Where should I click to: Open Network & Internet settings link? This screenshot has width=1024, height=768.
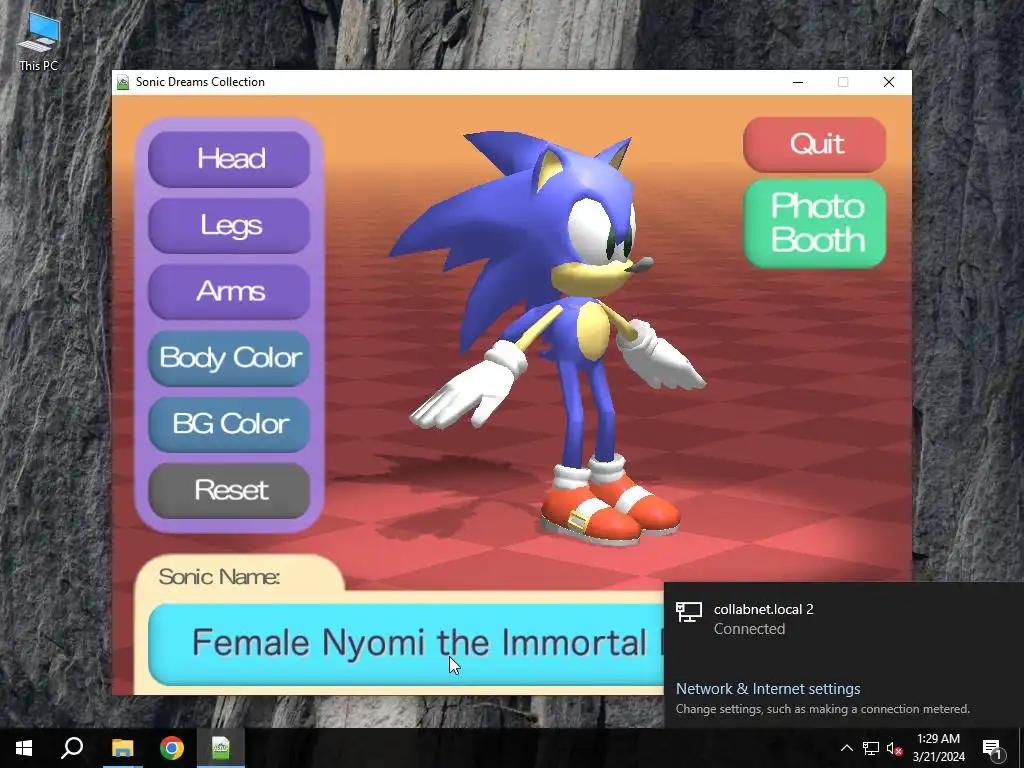(x=767, y=688)
